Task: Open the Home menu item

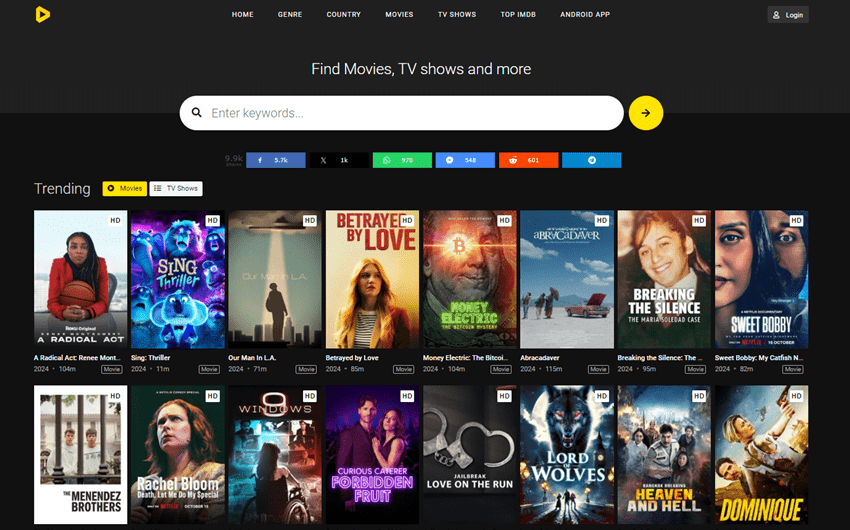Action: click(242, 15)
